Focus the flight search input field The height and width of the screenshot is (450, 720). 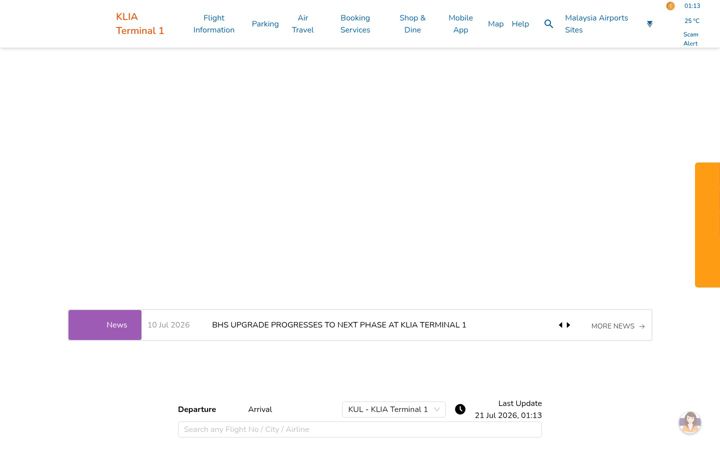click(x=360, y=430)
